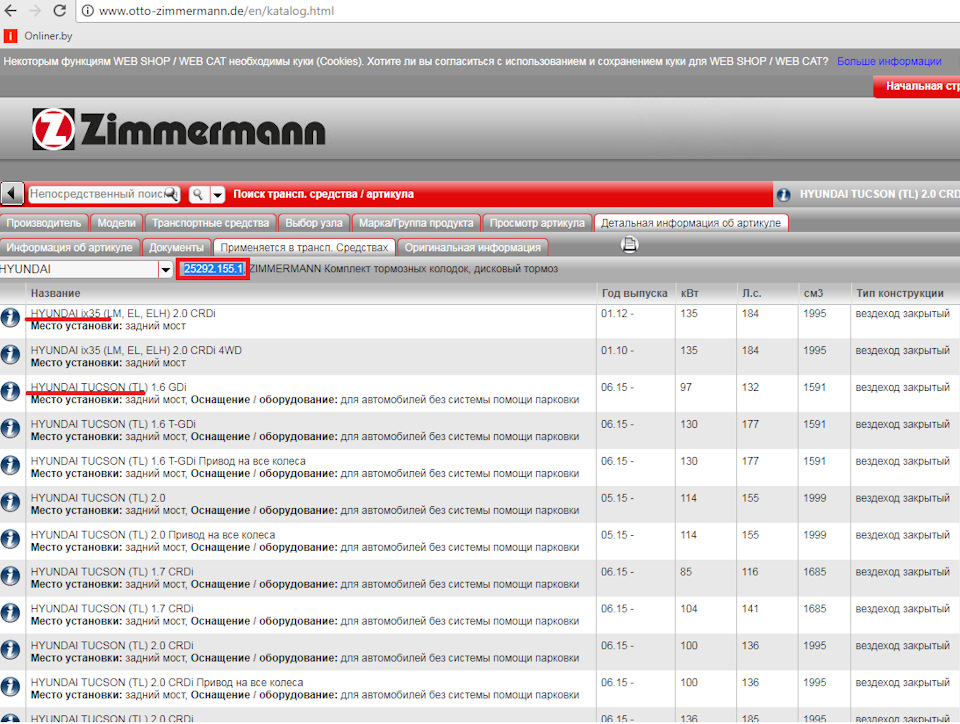
Task: Click info icon for TUCSON 1.7 CRDi 85 кВт row
Action: [x=10, y=576]
